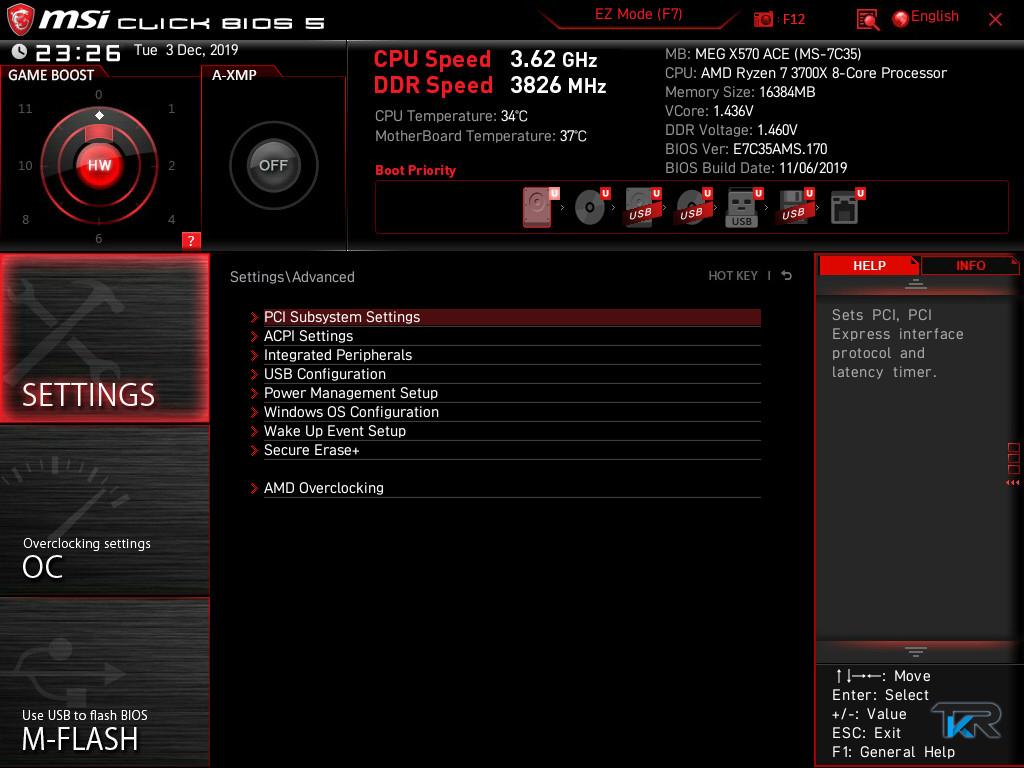1024x768 pixels.
Task: Switch to the HELP tab
Action: pyautogui.click(x=869, y=265)
